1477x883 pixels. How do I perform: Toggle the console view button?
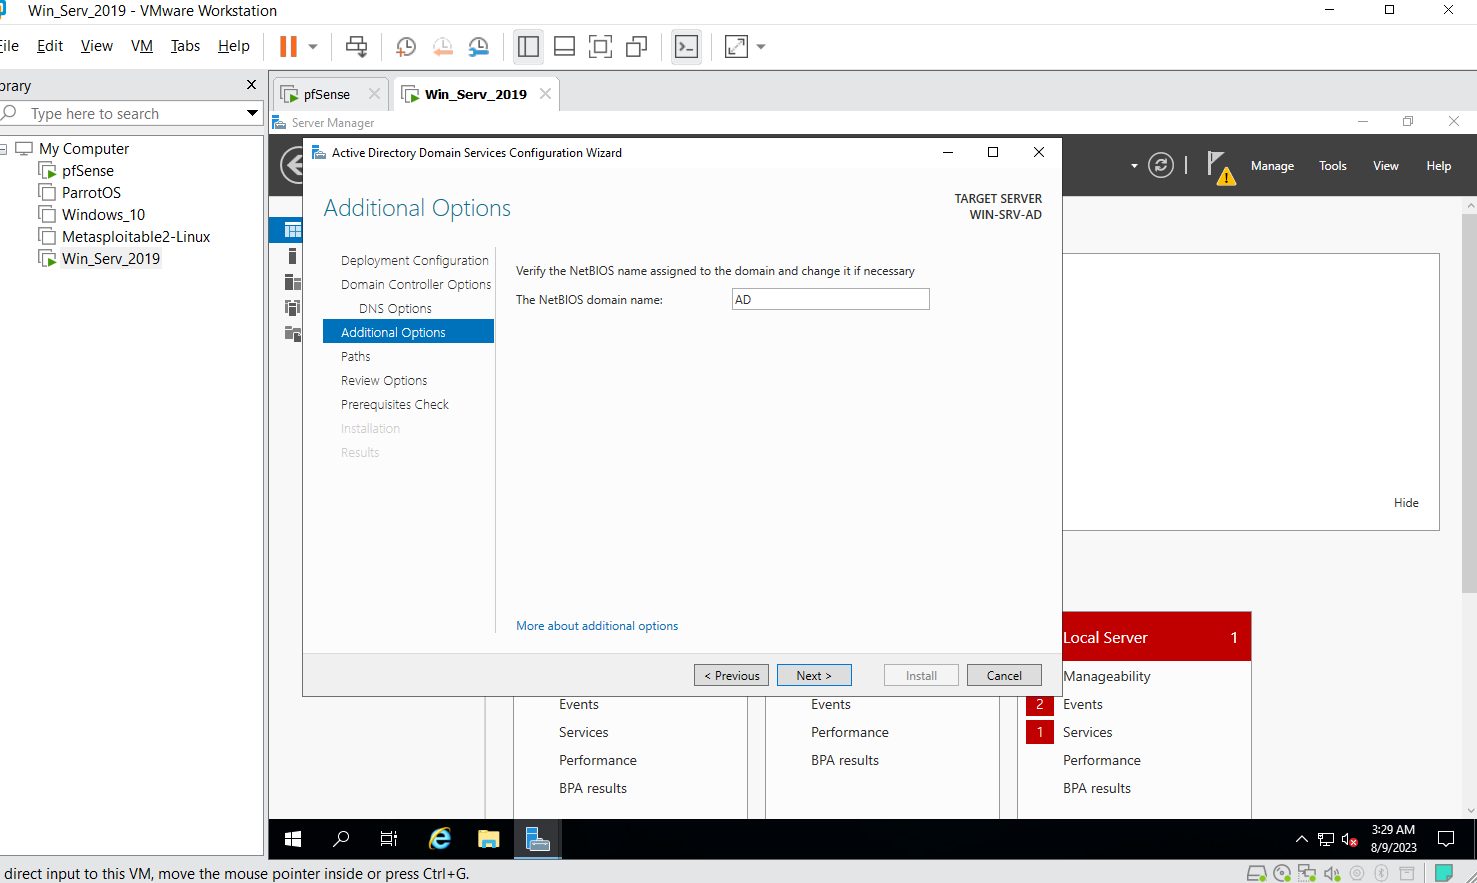[x=686, y=46]
